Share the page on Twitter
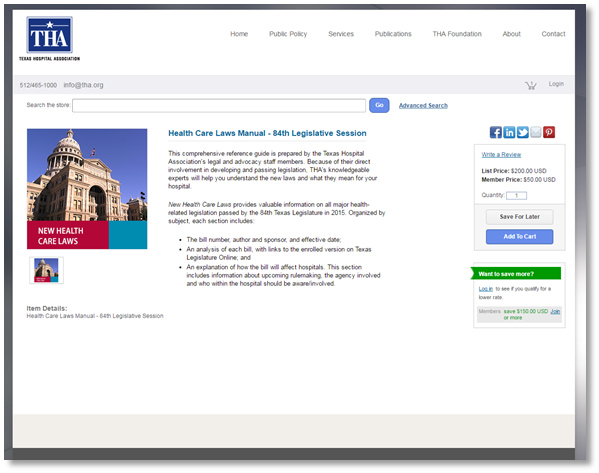This screenshot has height=473, width=599. (x=523, y=132)
